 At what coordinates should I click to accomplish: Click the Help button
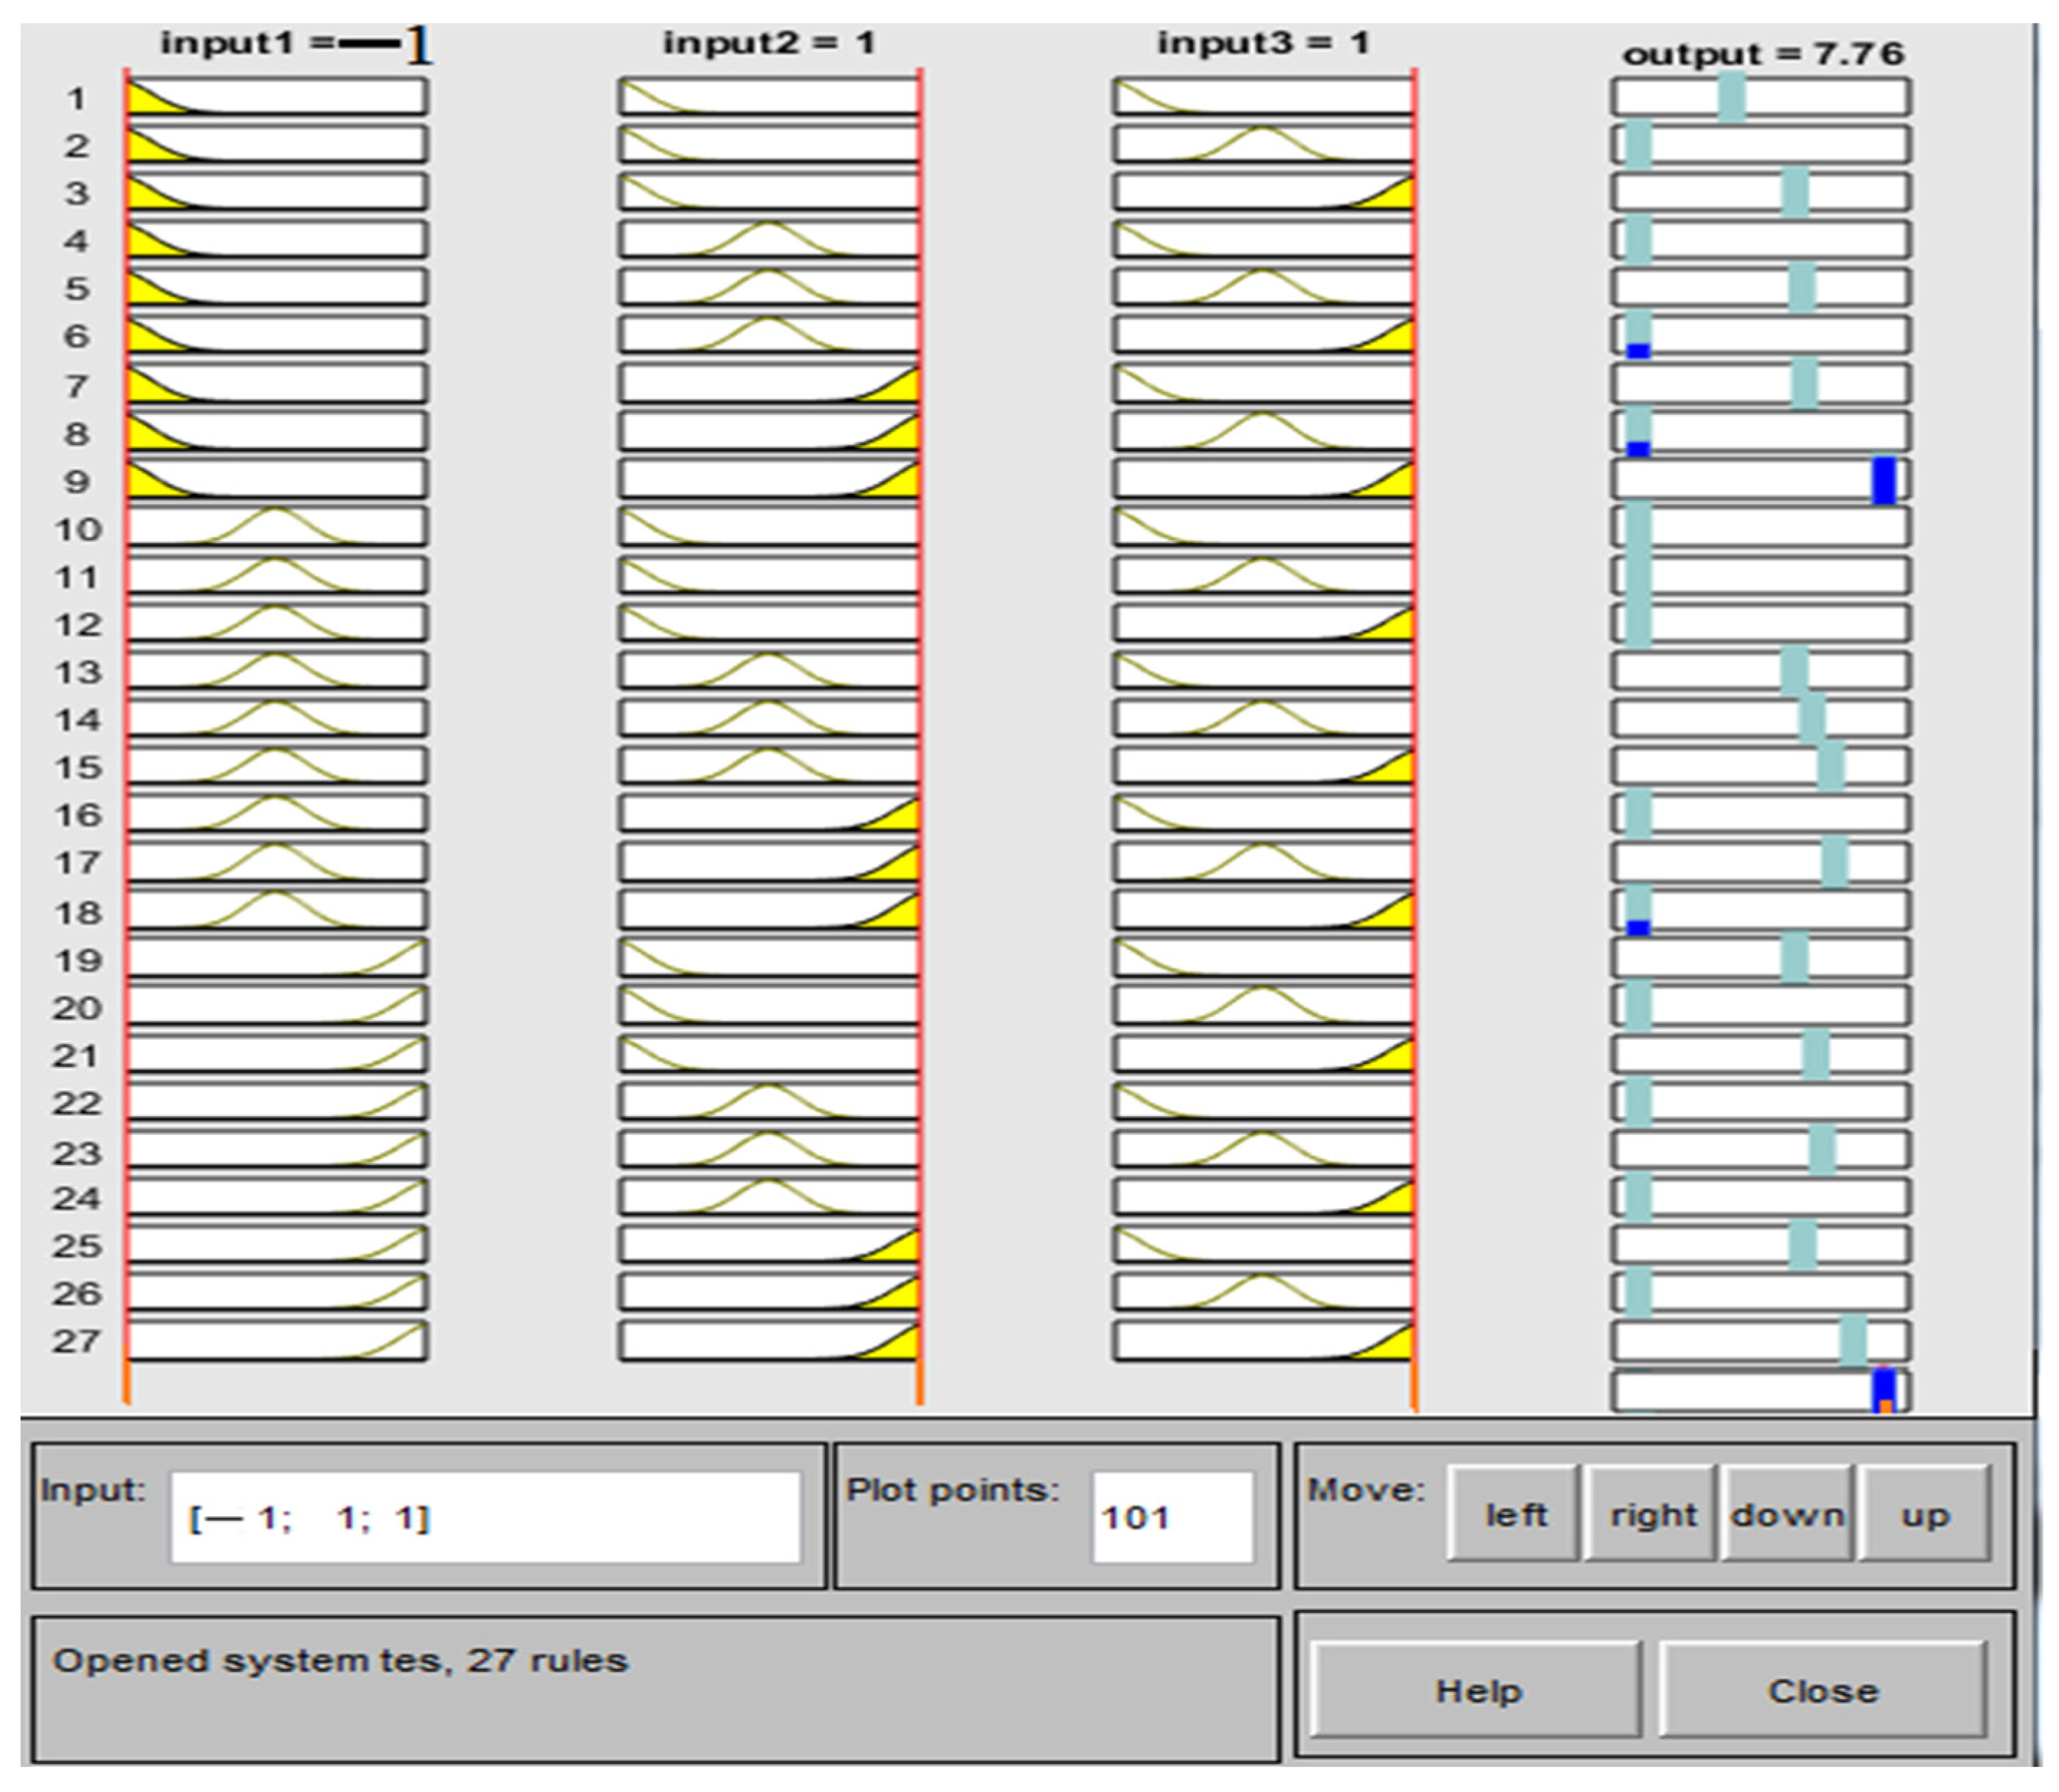tap(1476, 1691)
